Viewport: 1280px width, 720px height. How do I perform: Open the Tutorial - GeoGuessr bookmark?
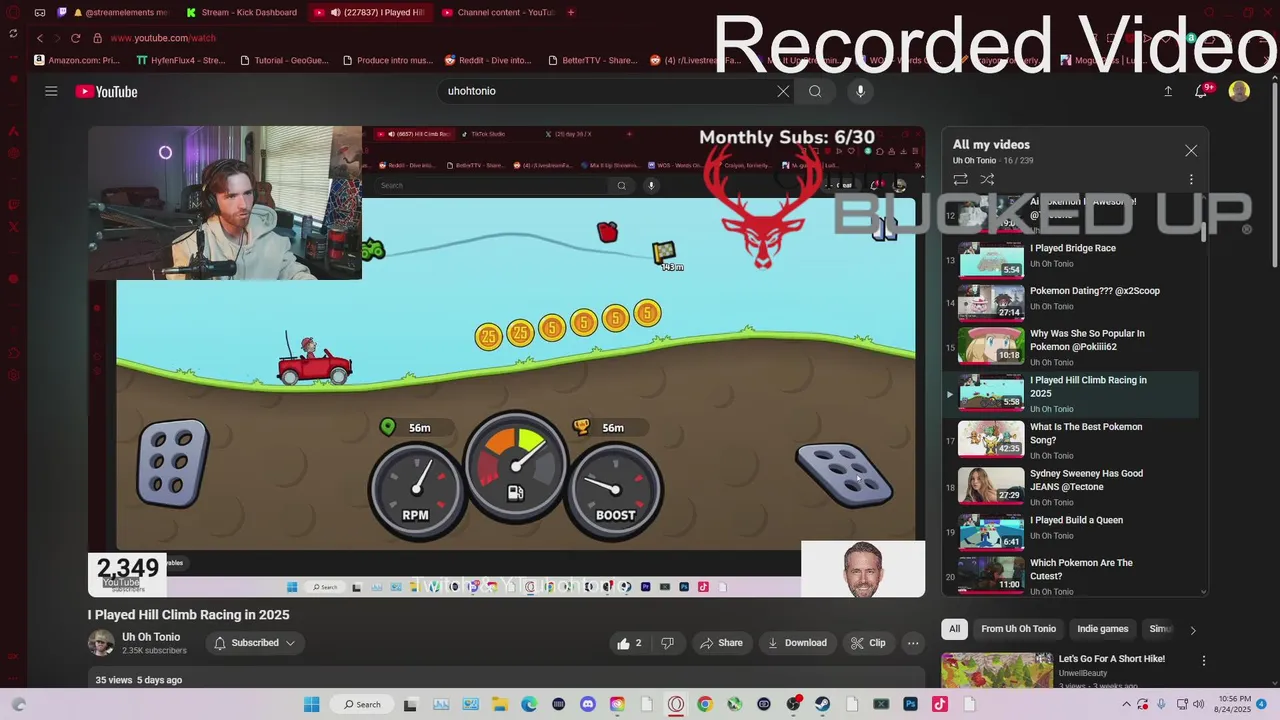(x=284, y=60)
